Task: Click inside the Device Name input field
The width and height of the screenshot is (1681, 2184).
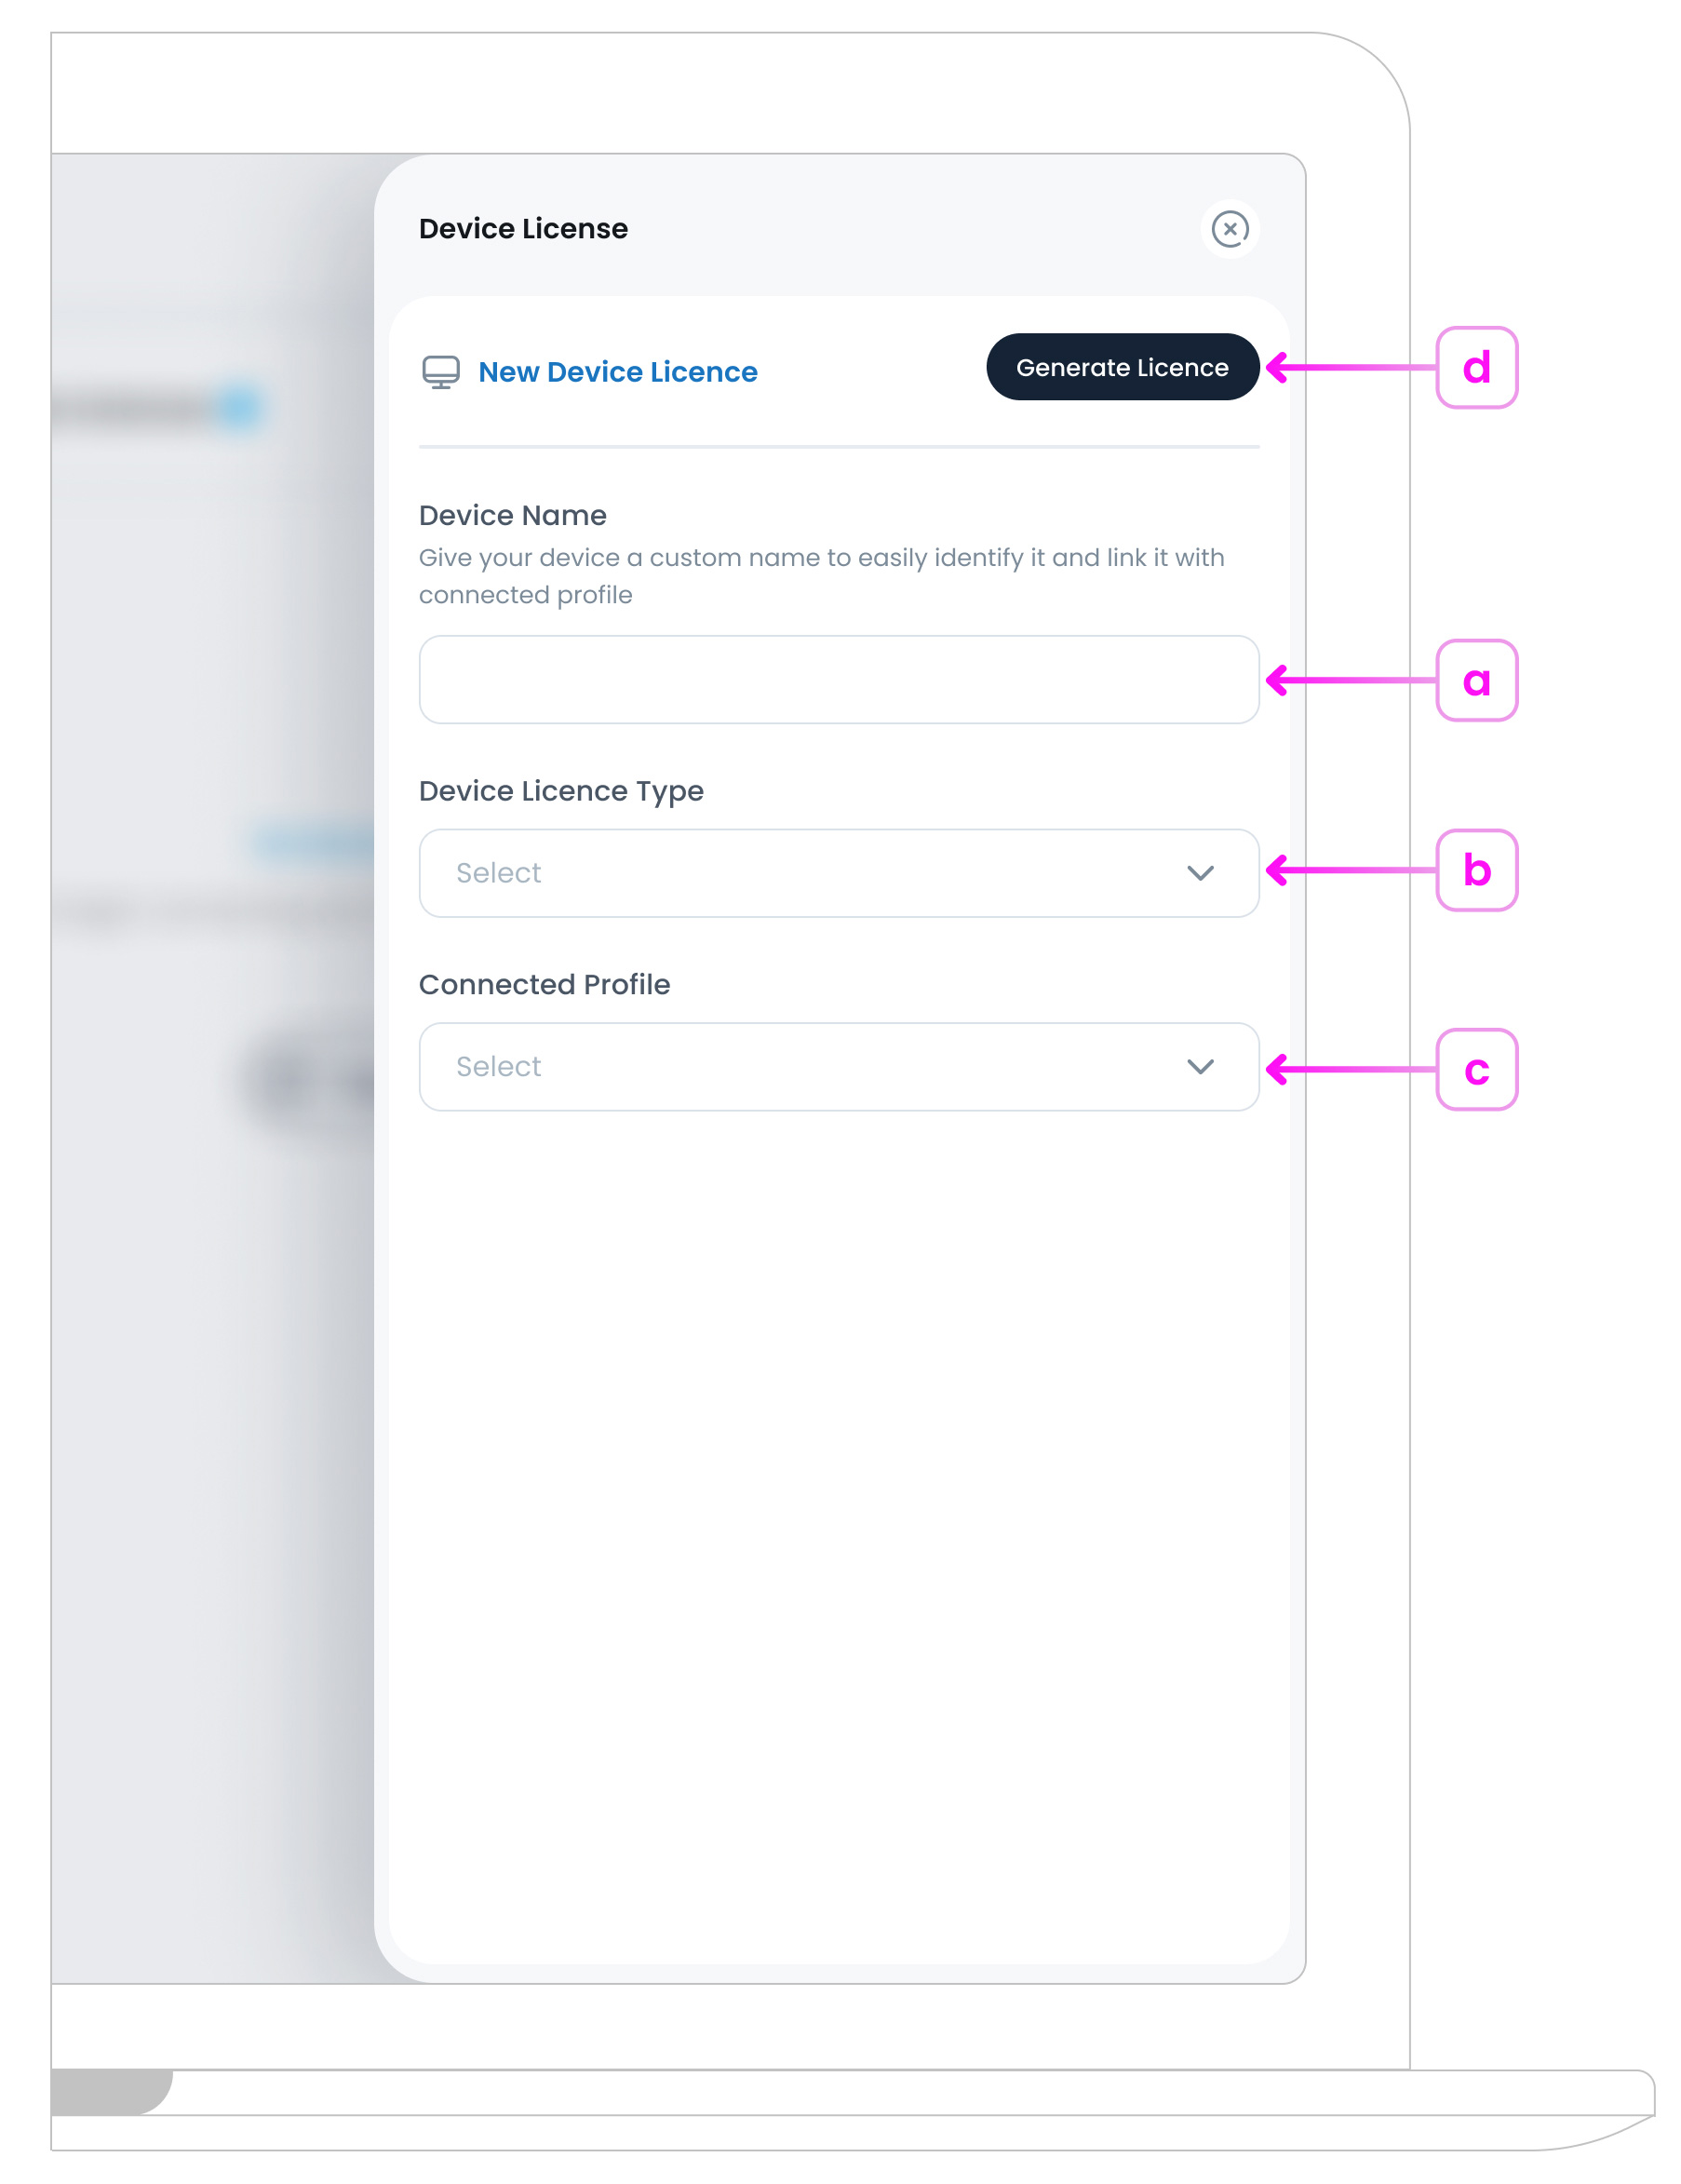Action: tap(838, 680)
